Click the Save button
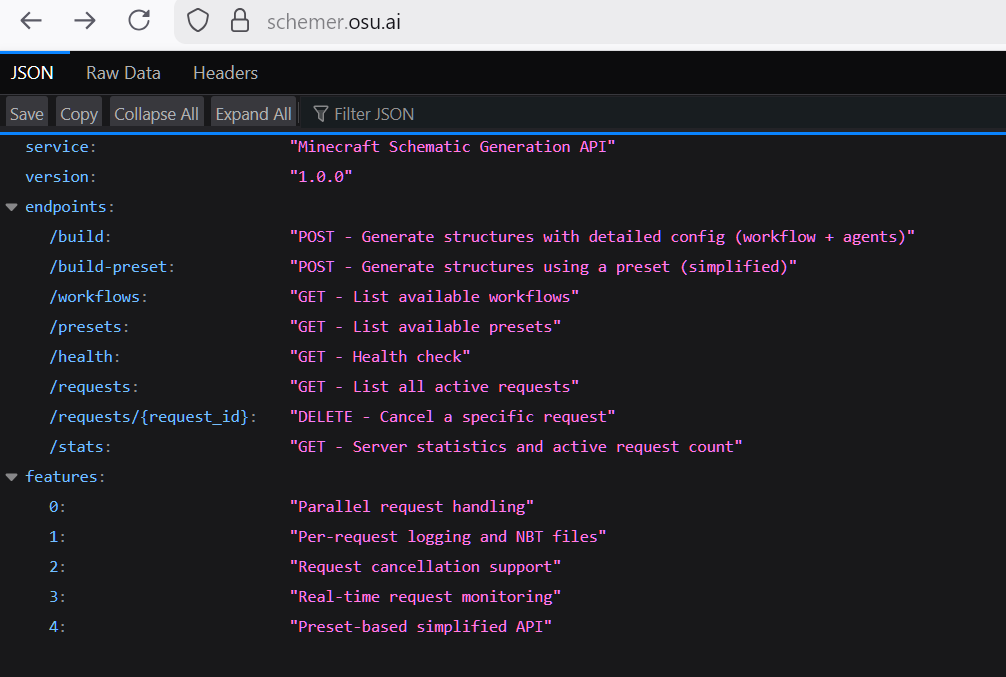This screenshot has width=1006, height=677. coord(27,114)
